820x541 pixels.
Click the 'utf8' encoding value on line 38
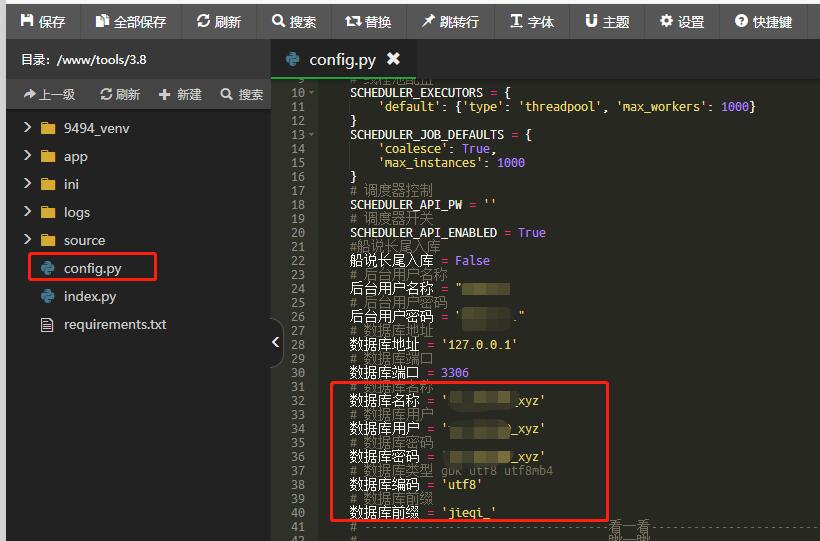(x=462, y=484)
